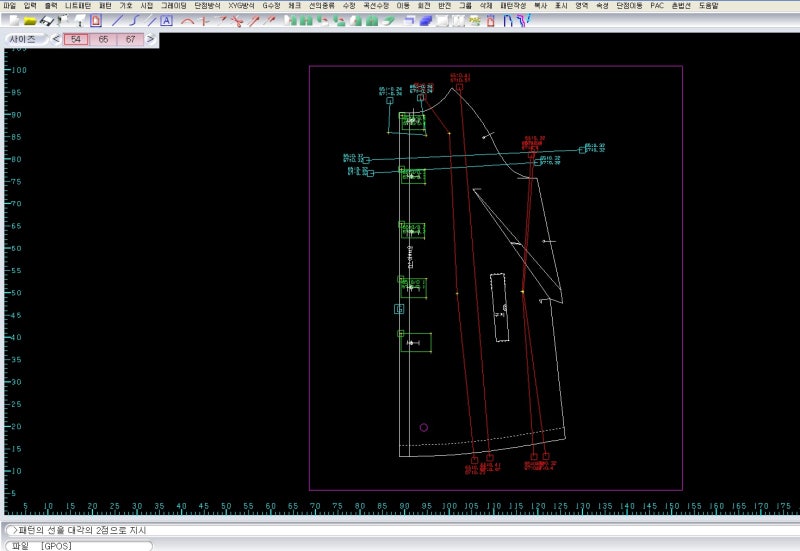Image resolution: width=800 pixels, height=551 pixels.
Task: Click the red arc curve tool icon
Action: coord(187,20)
